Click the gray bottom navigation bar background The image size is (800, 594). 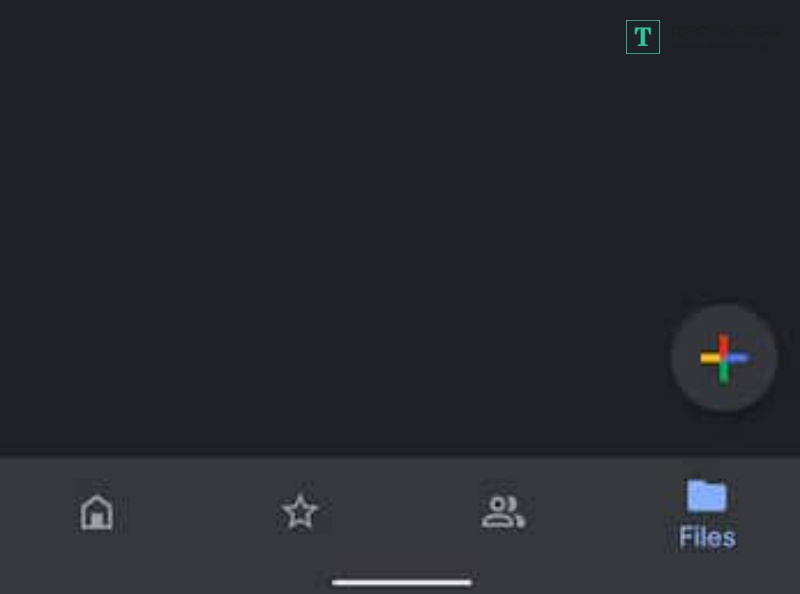click(x=400, y=526)
